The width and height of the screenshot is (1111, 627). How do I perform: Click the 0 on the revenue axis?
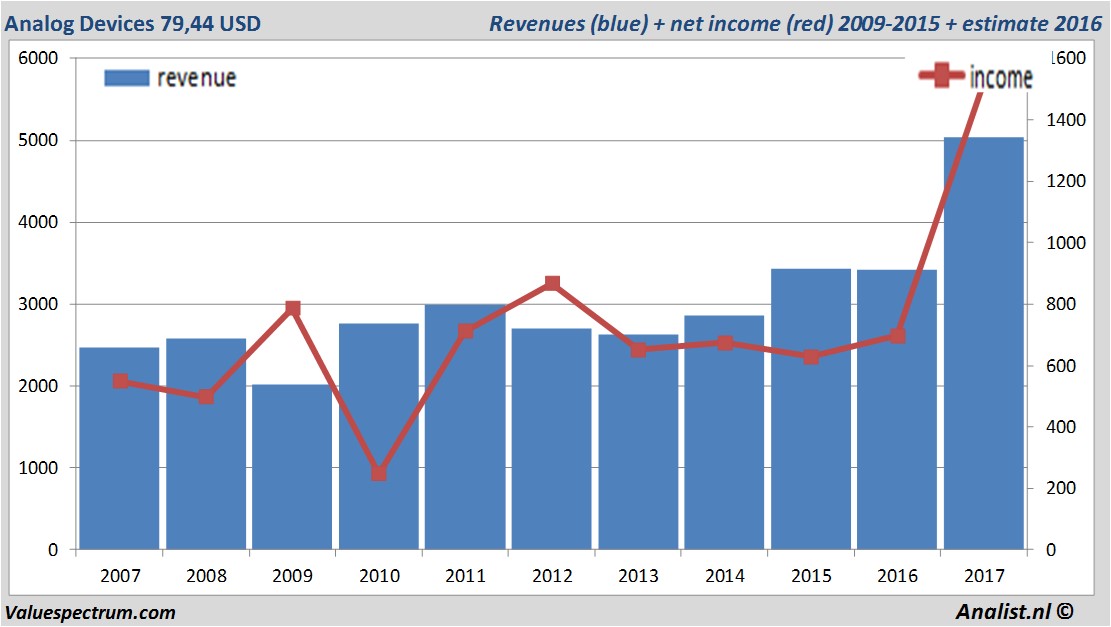pos(53,550)
